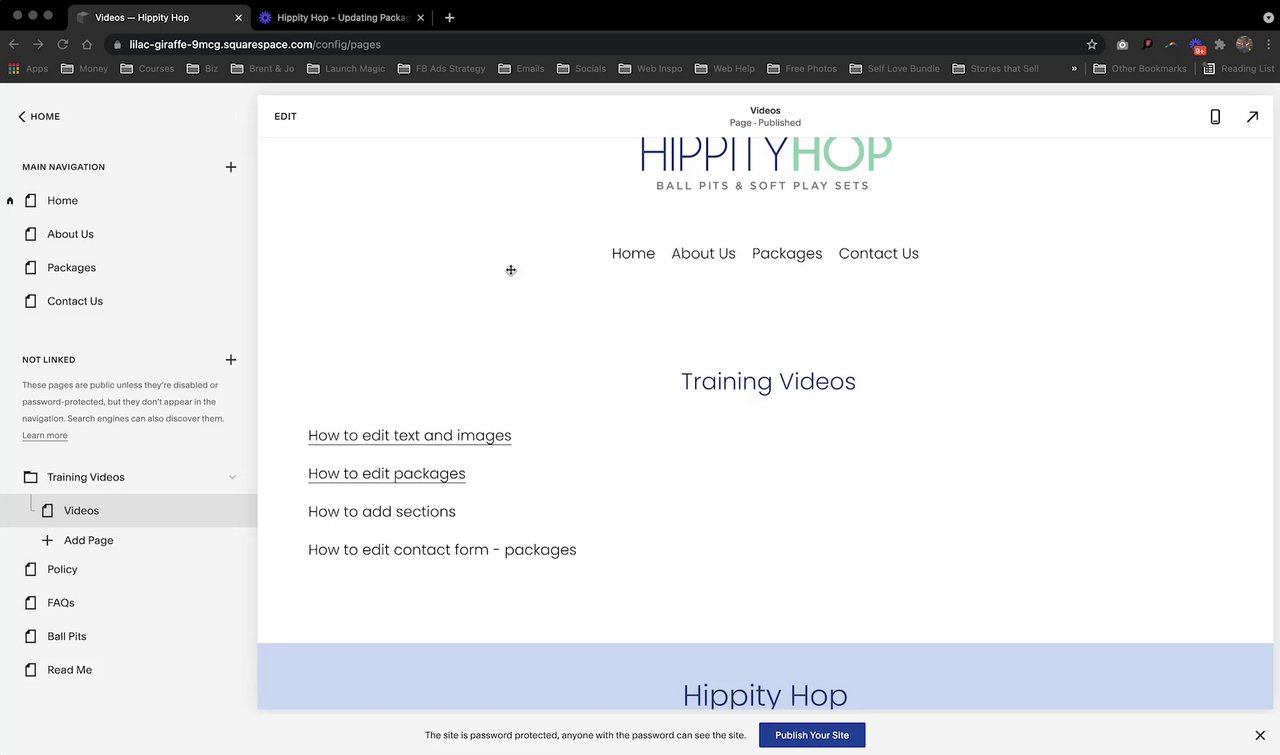
Task: Open the Policy page
Action: click(x=62, y=569)
